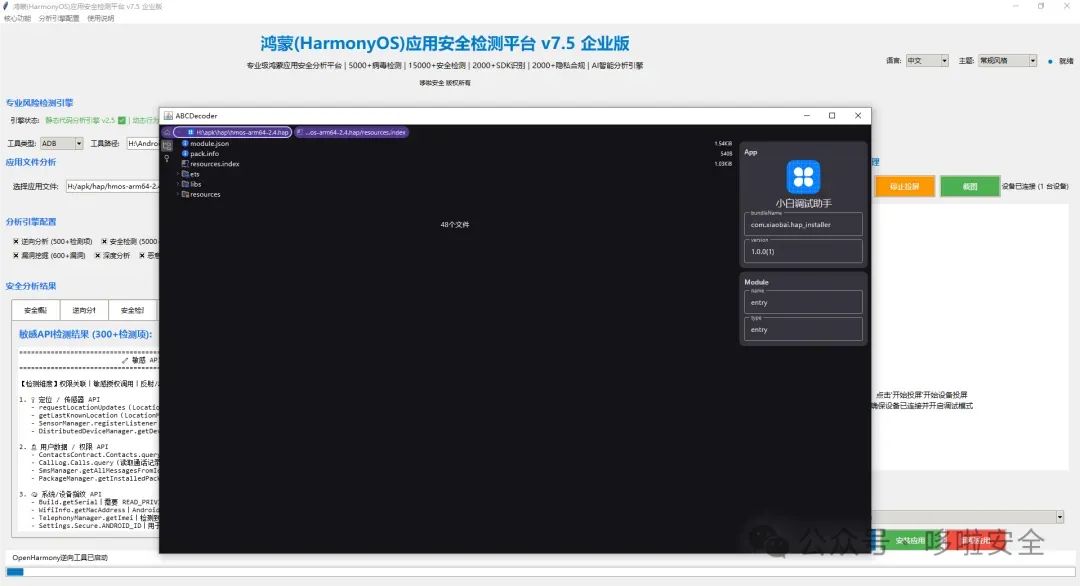Viewport: 1080px width, 586px height.
Task: Click the module.json info icon
Action: (x=185, y=143)
